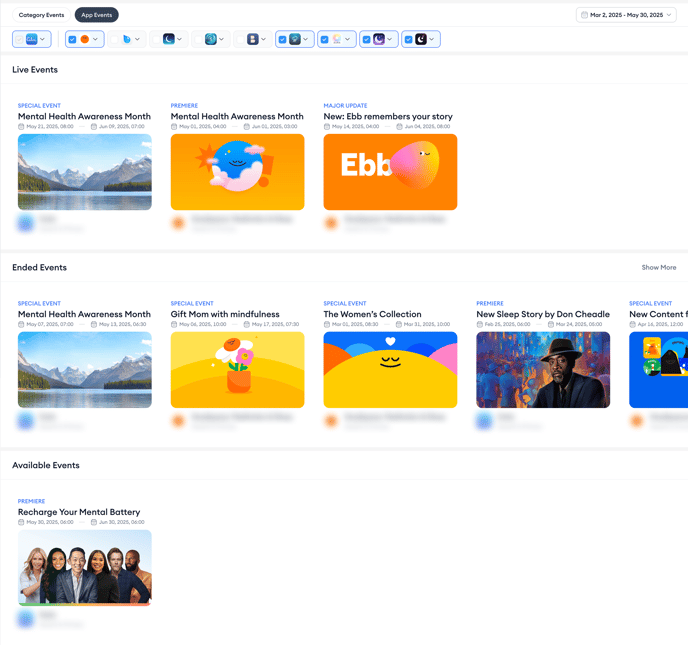Screen dimensions: 688x645
Task: Open dropdown chevron beside the black moon app
Action: [x=432, y=39]
